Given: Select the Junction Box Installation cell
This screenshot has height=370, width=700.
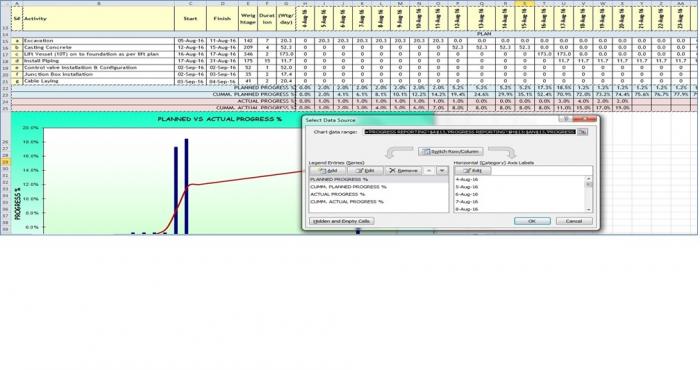Looking at the screenshot, I should [98, 75].
